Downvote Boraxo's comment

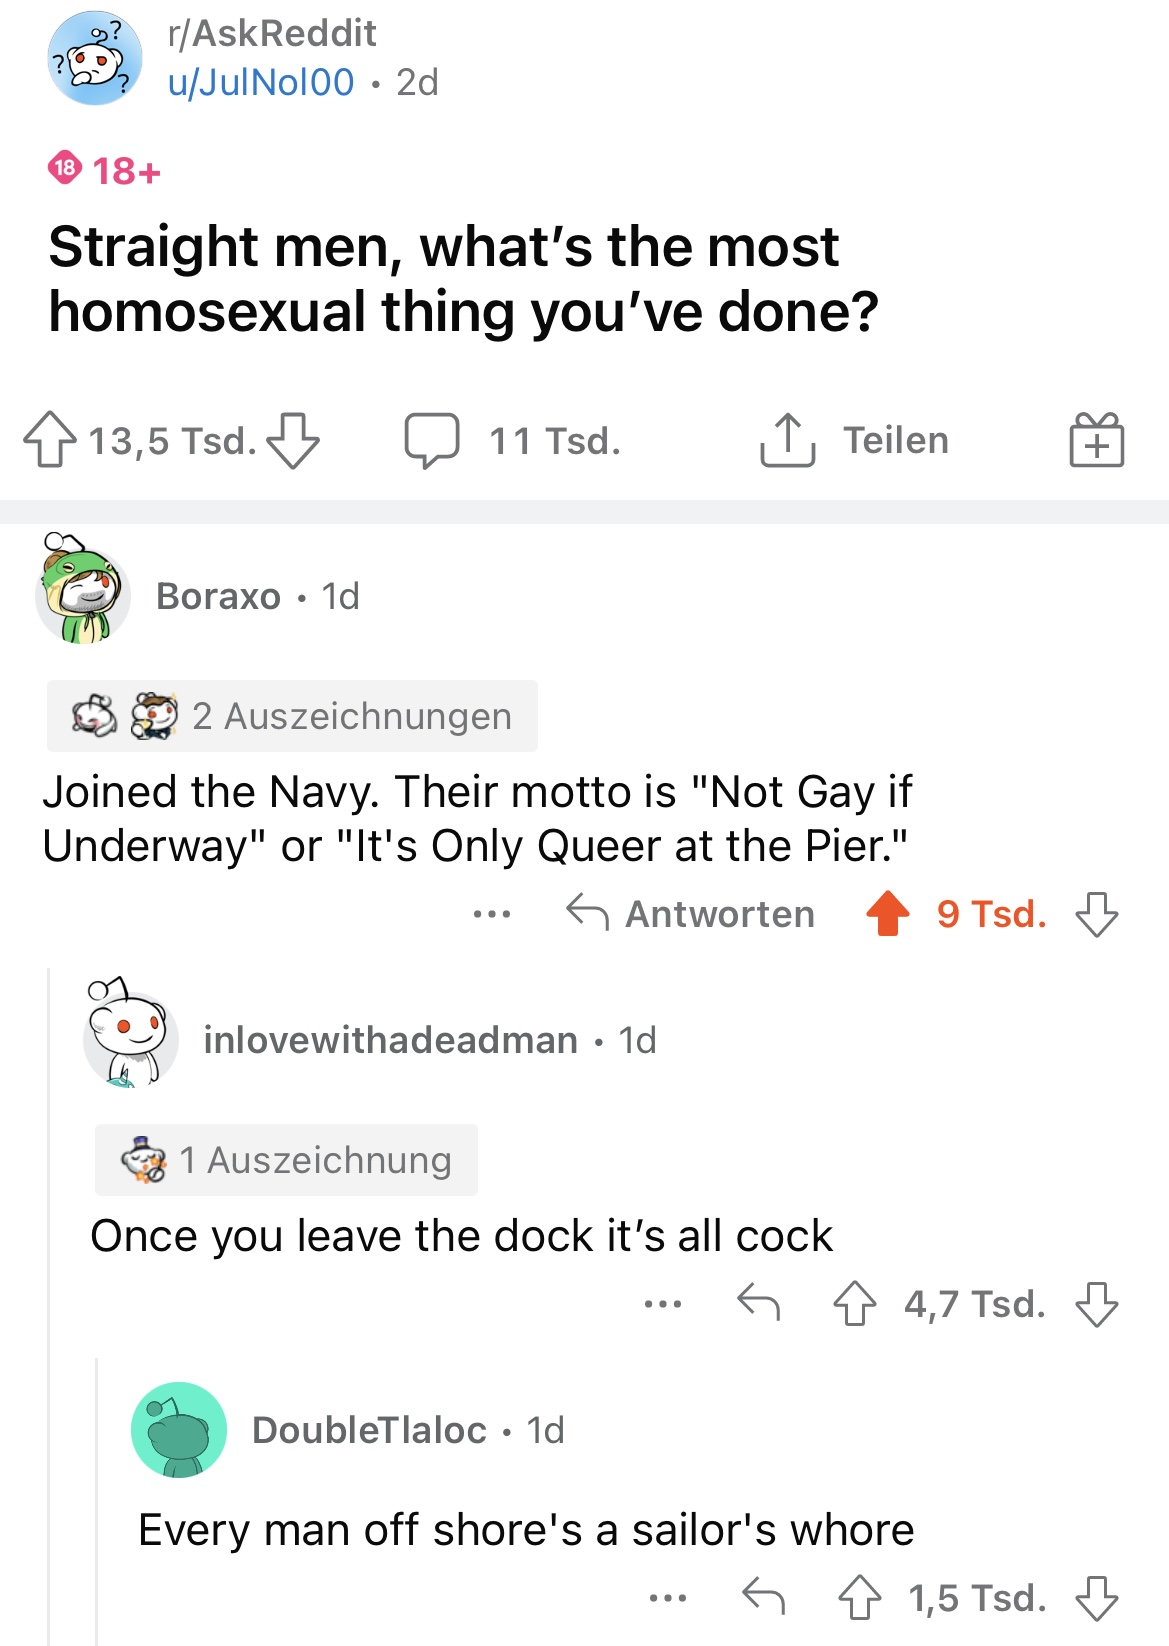coord(1097,914)
